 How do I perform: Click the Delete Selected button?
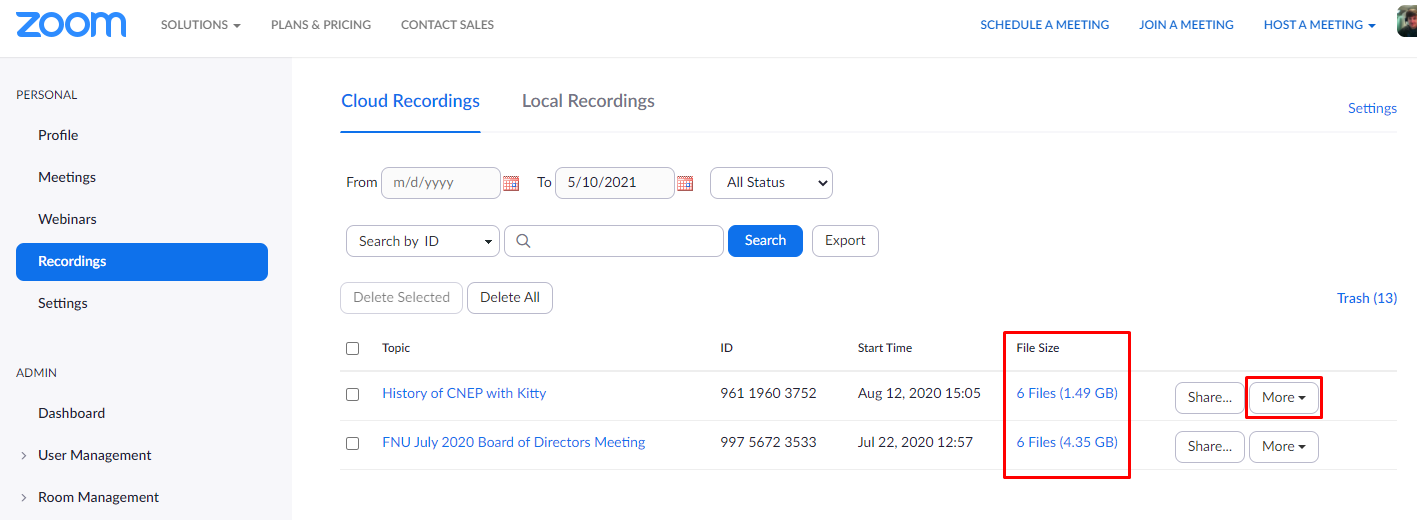pyautogui.click(x=402, y=298)
